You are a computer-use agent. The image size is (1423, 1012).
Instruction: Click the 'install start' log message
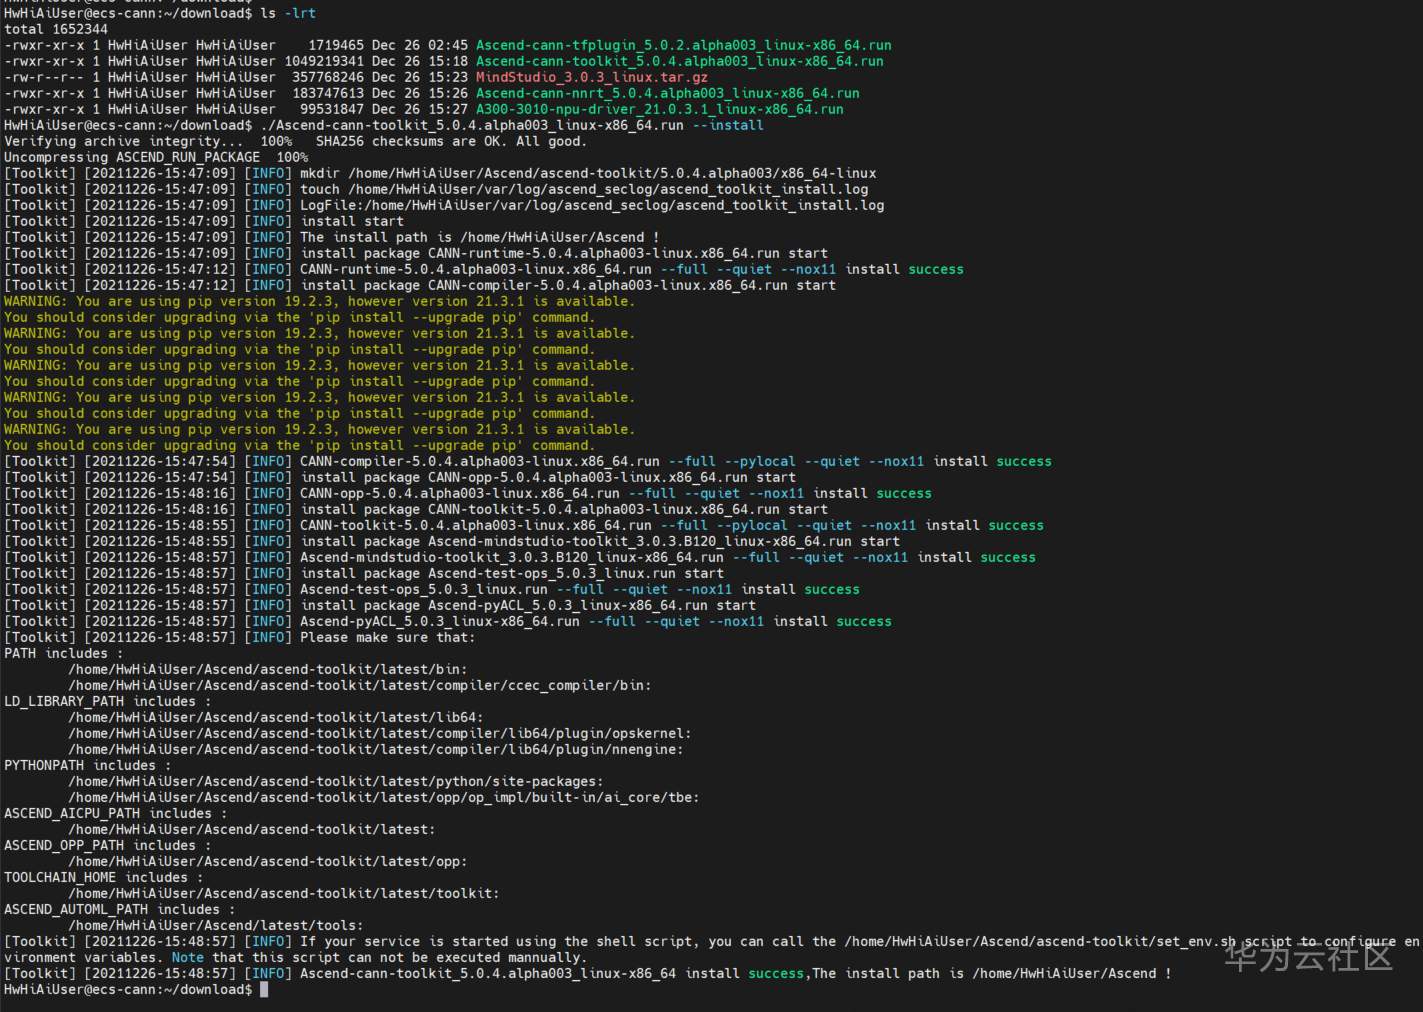[x=352, y=221]
